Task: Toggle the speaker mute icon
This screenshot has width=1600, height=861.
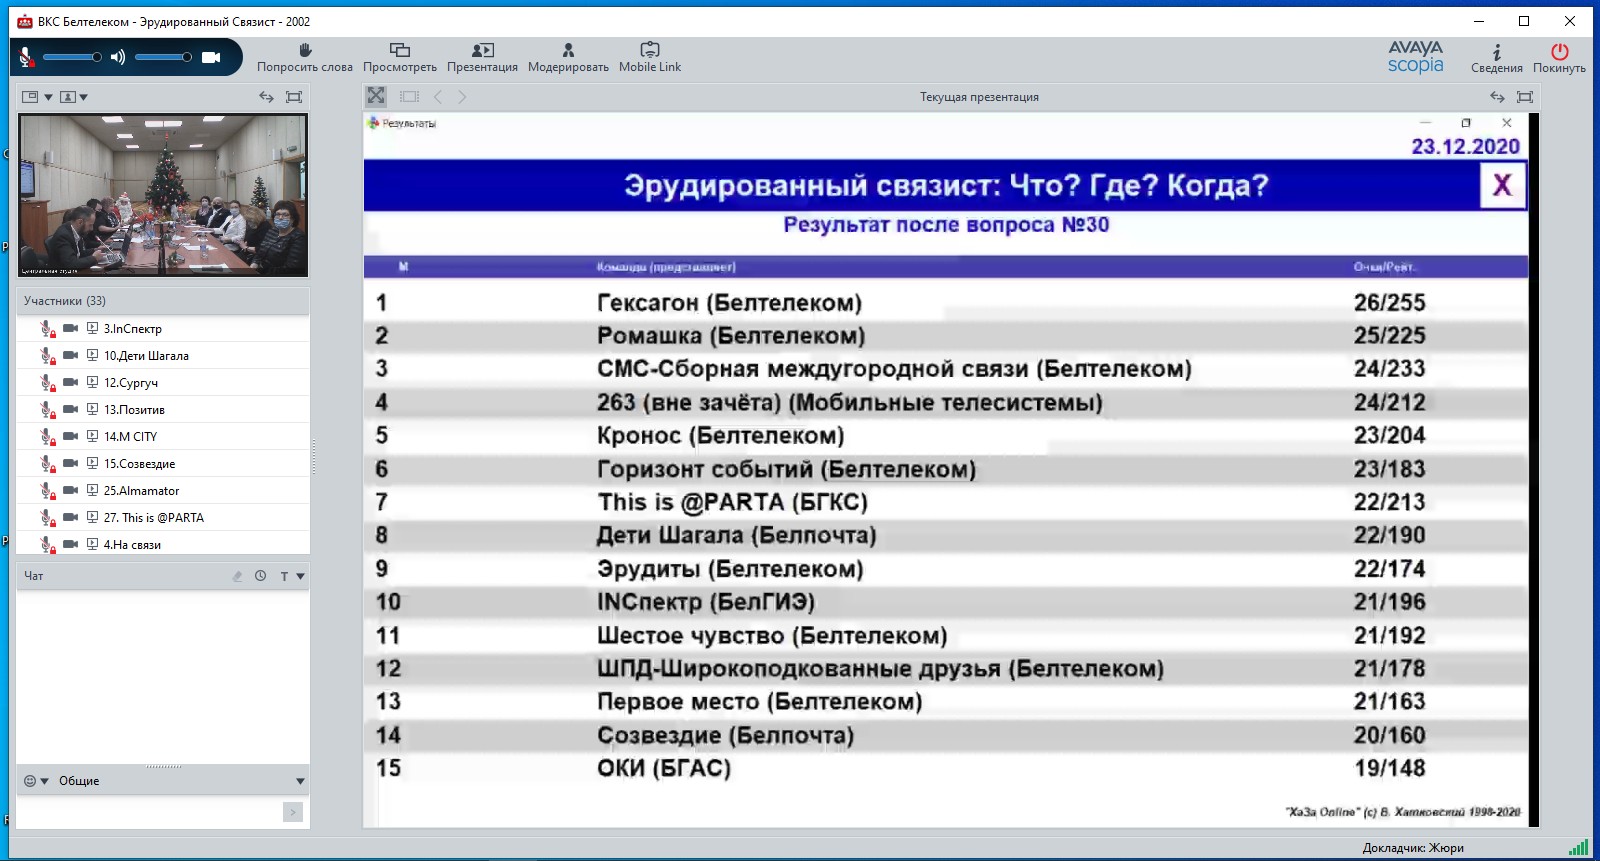Action: [x=118, y=57]
